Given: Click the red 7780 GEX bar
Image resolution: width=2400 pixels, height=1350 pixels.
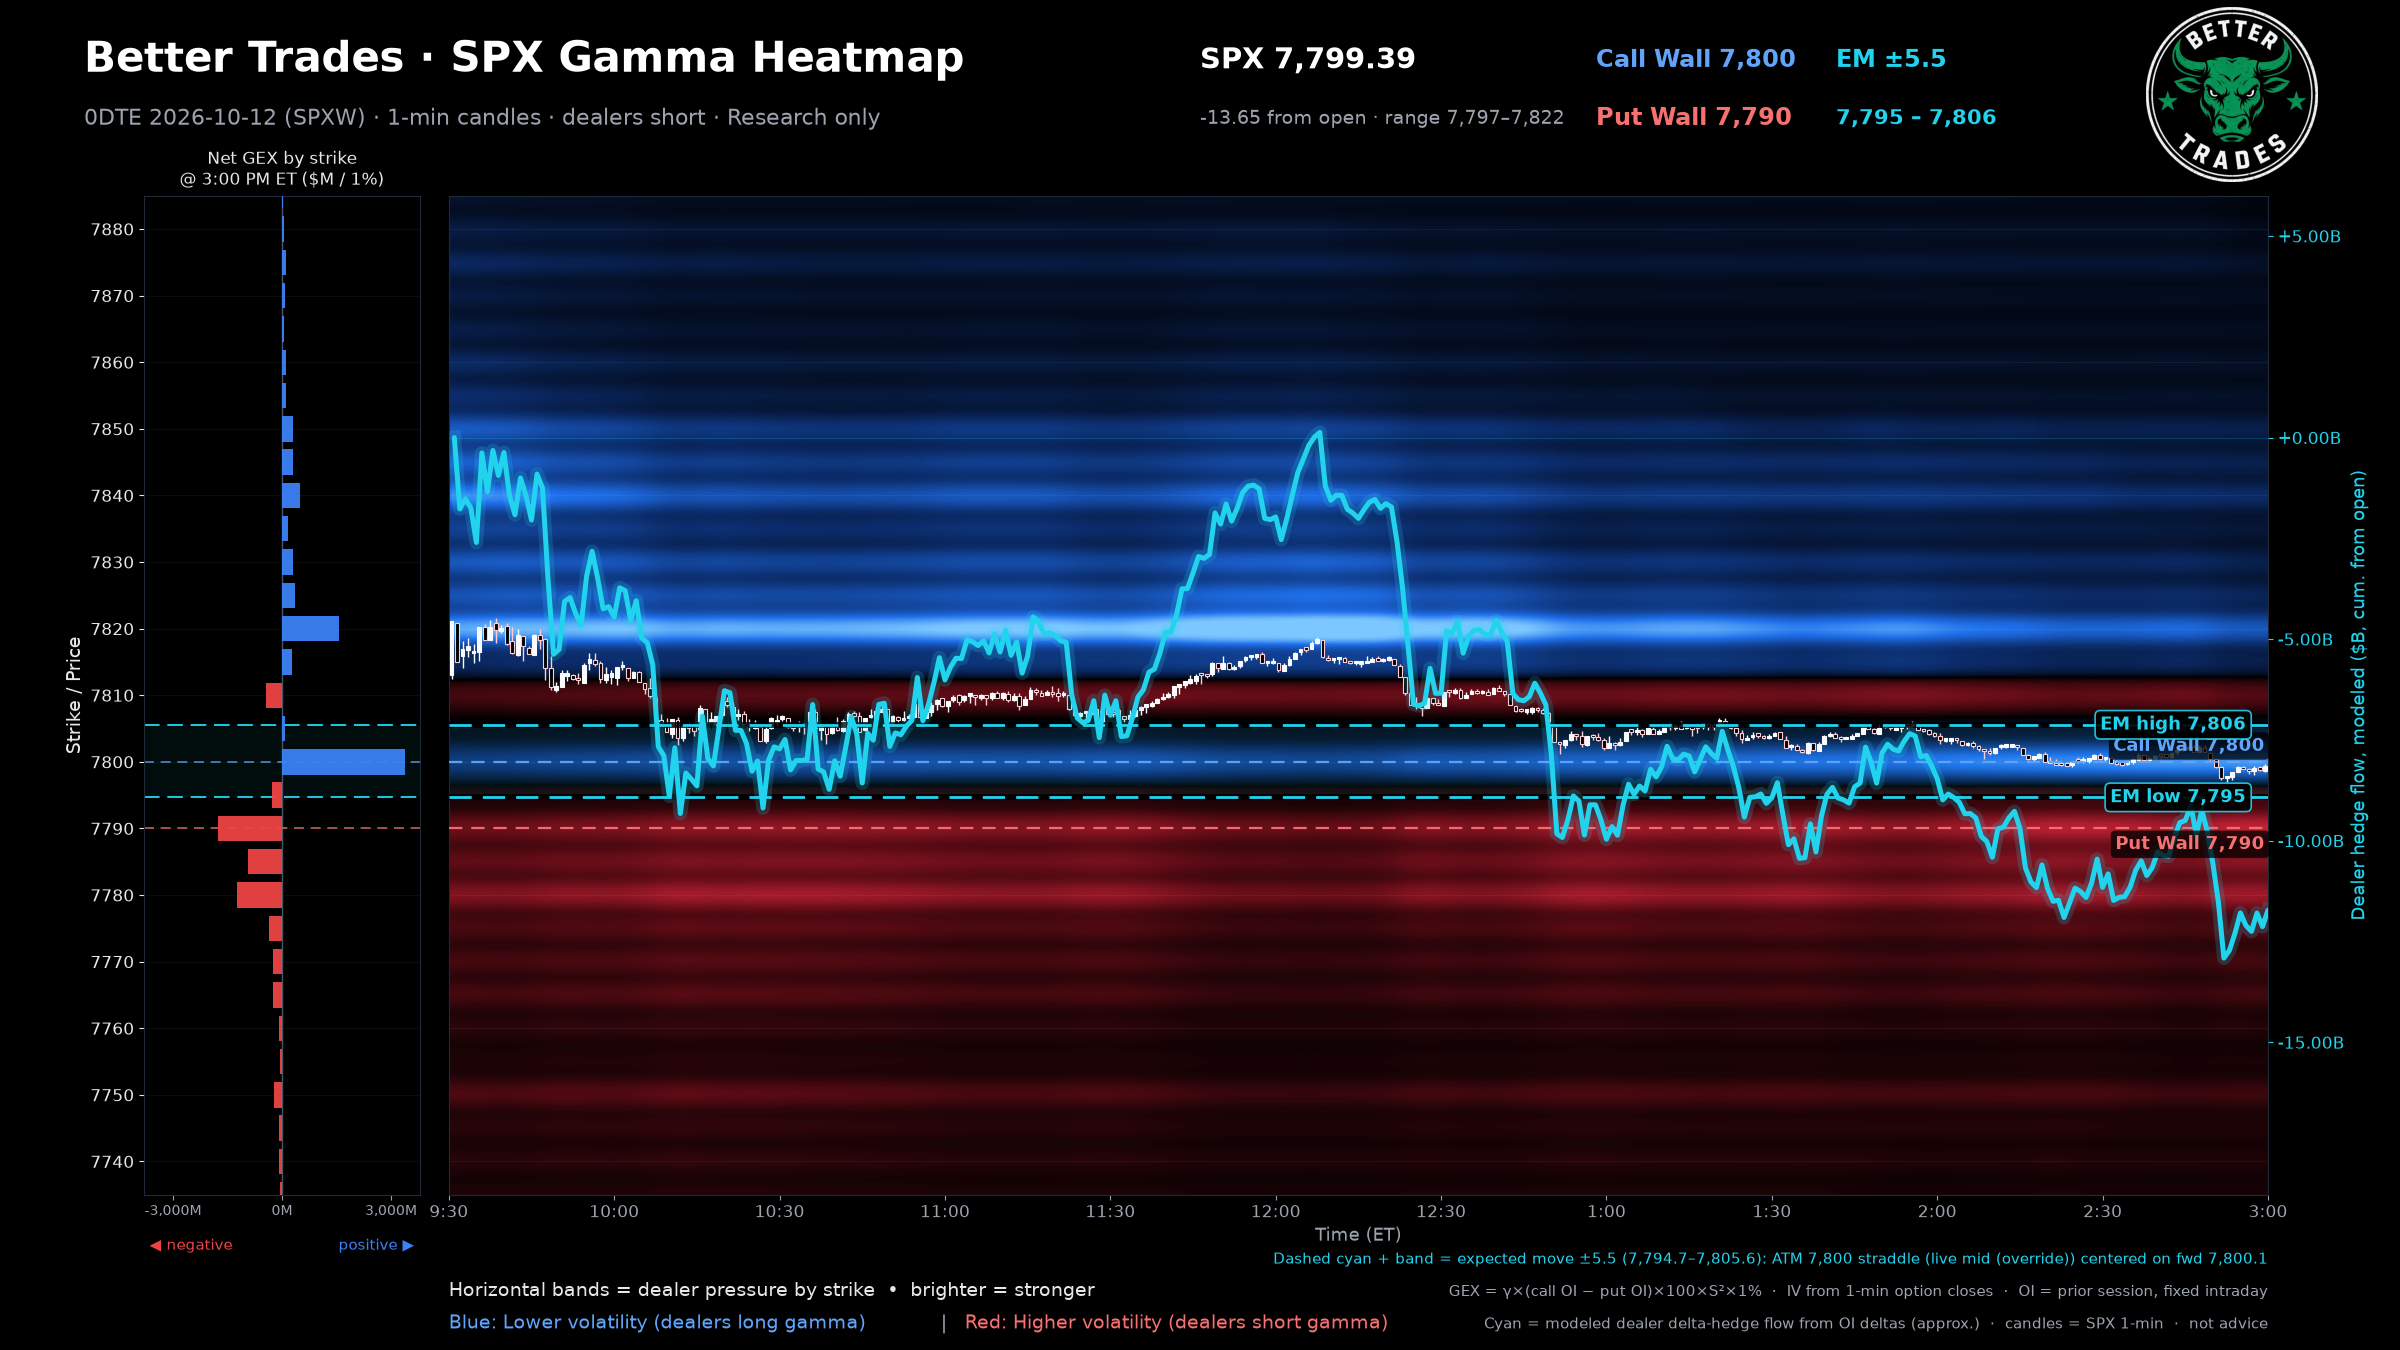Looking at the screenshot, I should [259, 895].
